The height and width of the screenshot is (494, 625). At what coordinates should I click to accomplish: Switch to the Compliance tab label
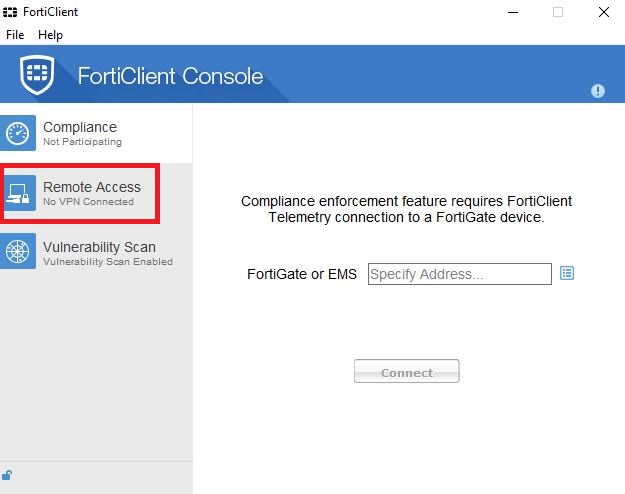pyautogui.click(x=80, y=127)
